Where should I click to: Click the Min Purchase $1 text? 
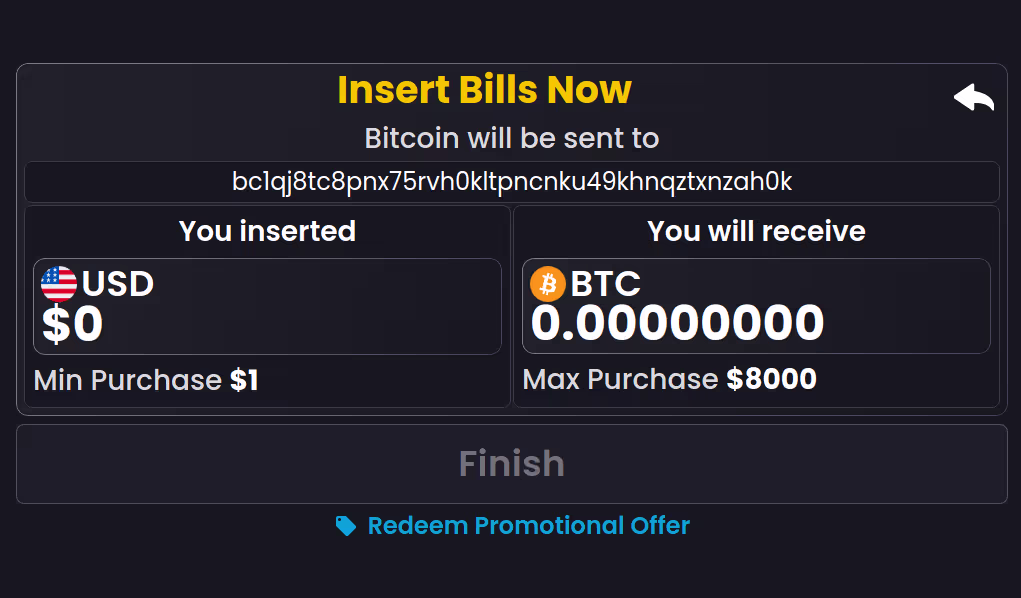(146, 380)
